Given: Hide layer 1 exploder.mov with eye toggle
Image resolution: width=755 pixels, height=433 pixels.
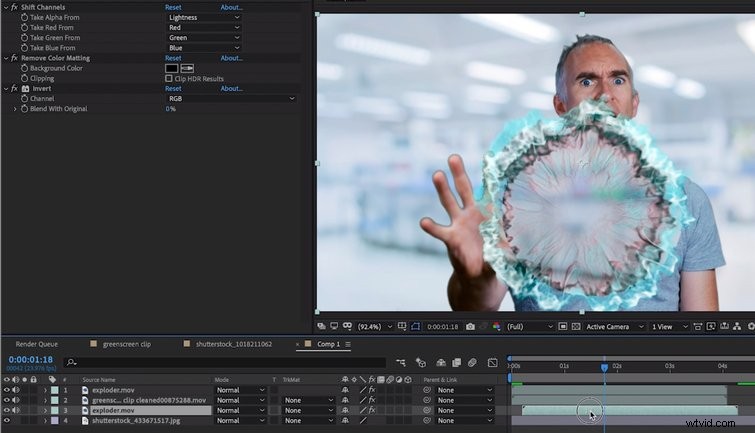Looking at the screenshot, I should 7,390.
